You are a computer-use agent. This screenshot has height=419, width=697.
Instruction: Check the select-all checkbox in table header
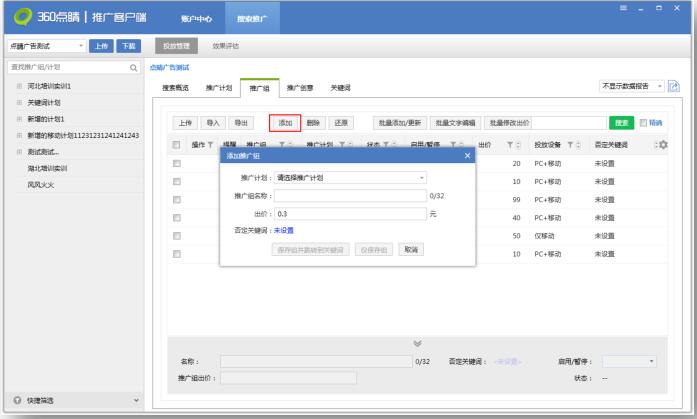pos(176,146)
